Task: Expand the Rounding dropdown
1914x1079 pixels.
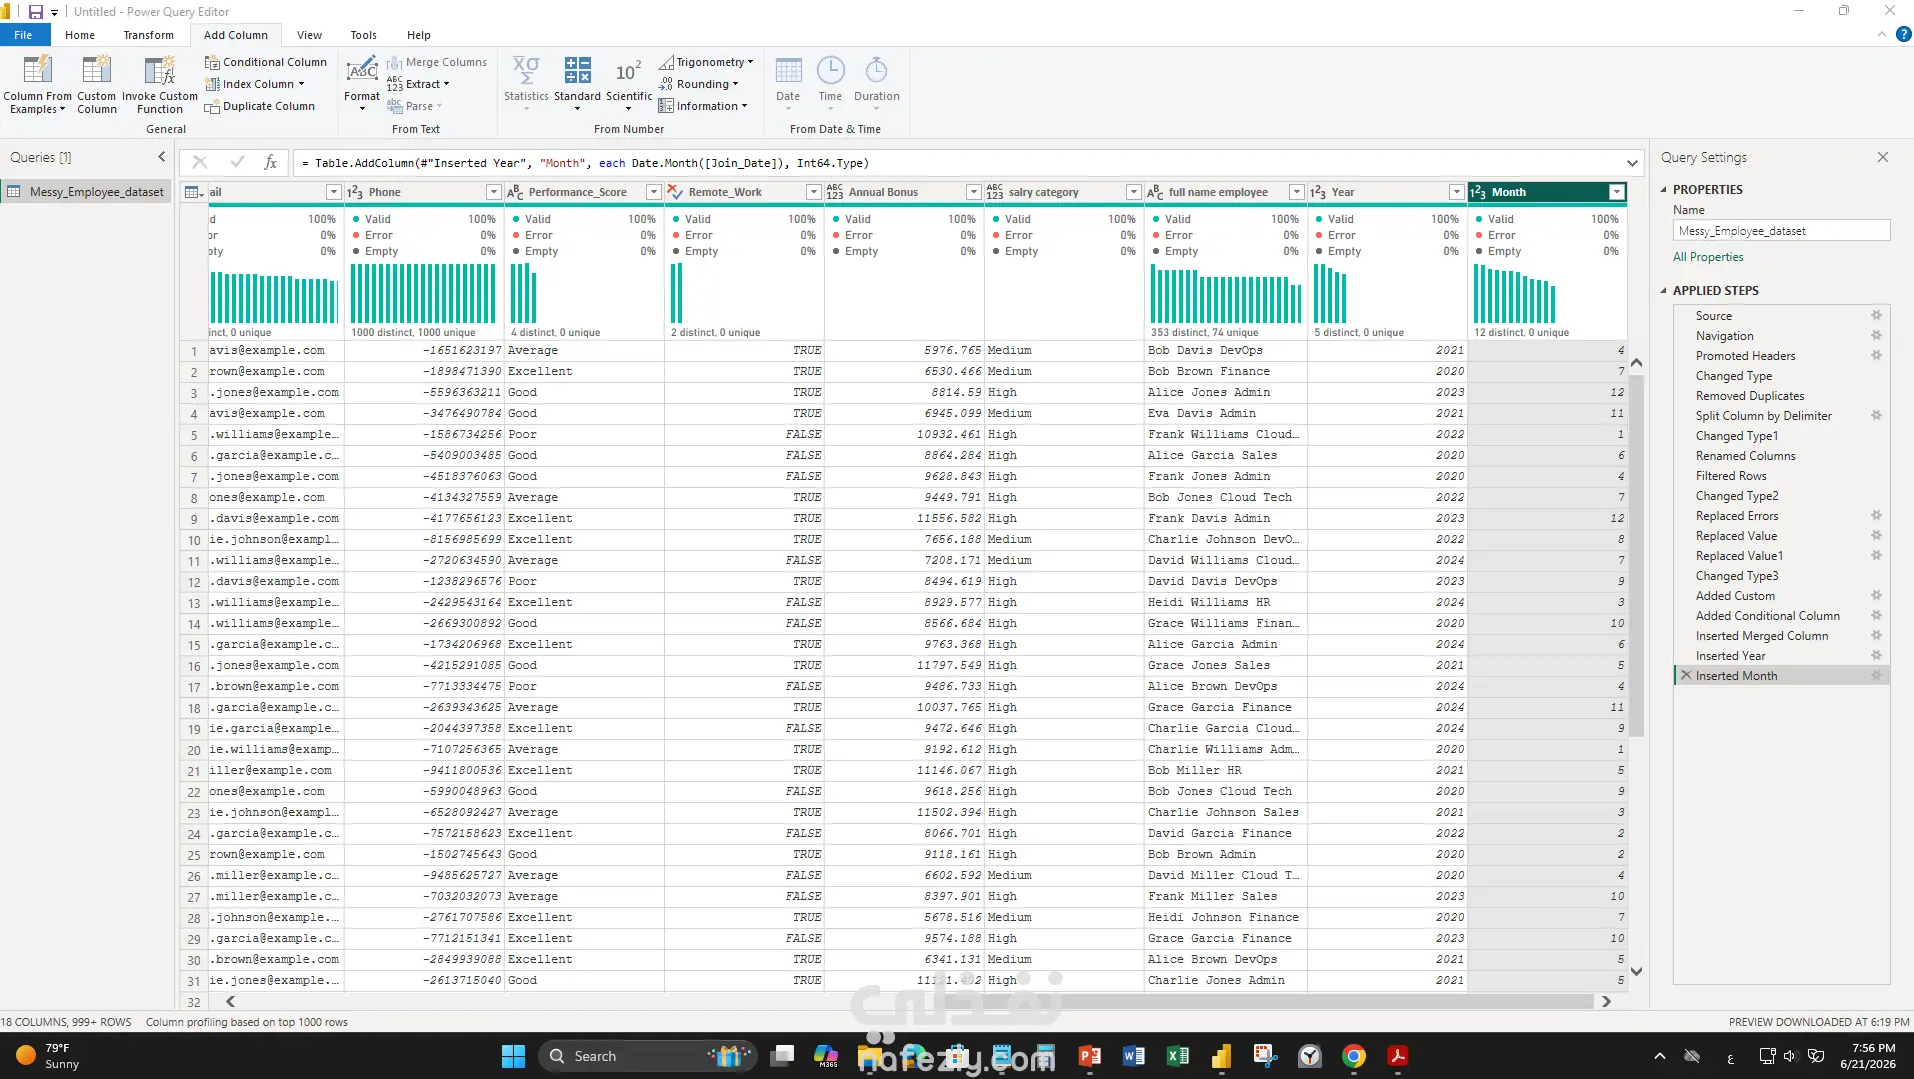Action: tap(699, 84)
